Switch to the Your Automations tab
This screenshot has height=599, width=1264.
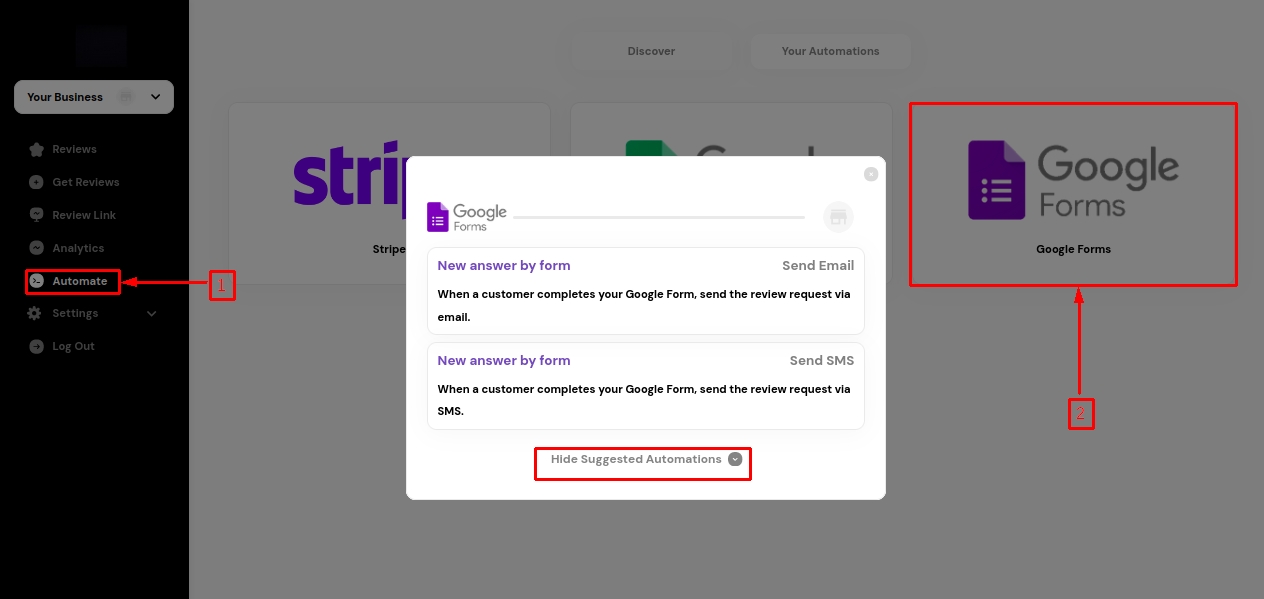(x=830, y=51)
